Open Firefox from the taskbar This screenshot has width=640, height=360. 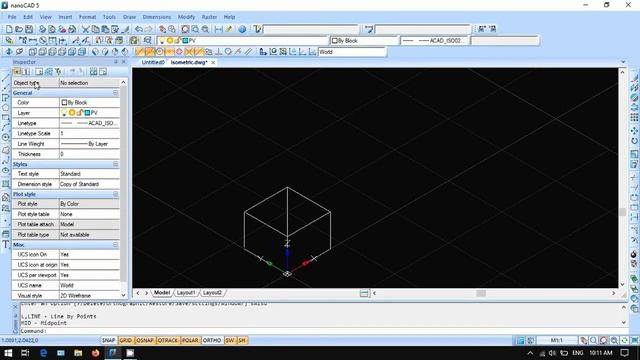coord(95,353)
